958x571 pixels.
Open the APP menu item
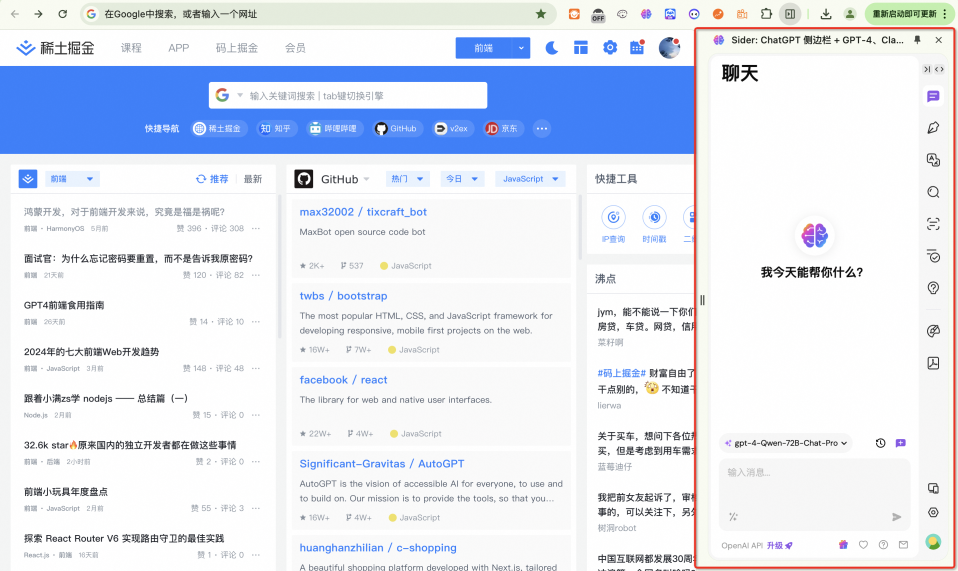(x=178, y=48)
